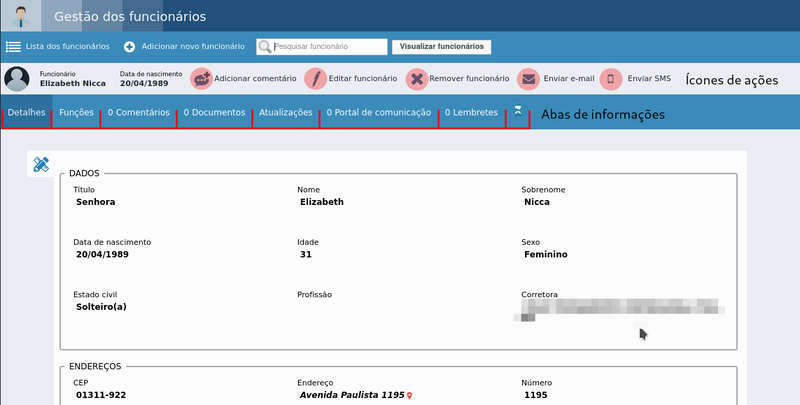800x405 pixels.
Task: Click Elizabeth Nicca profile picture
Action: click(x=17, y=79)
